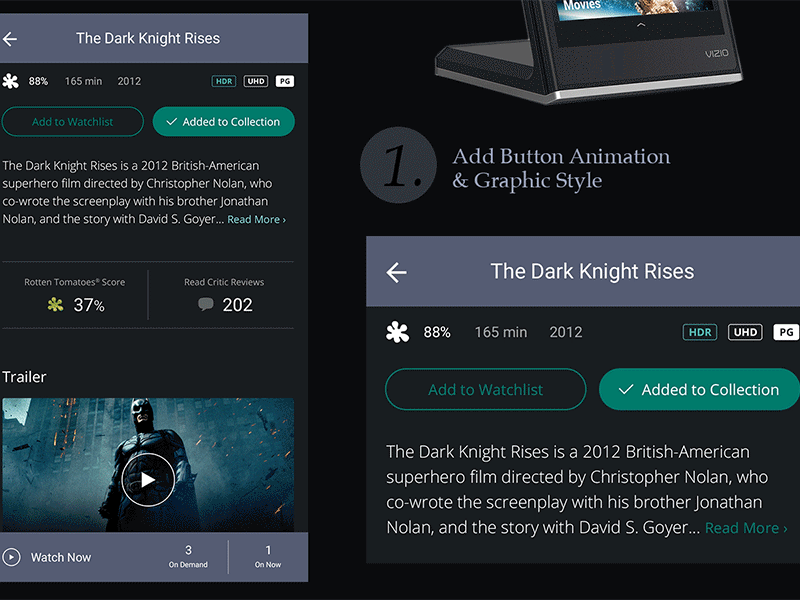This screenshot has width=800, height=600.
Task: Click Movies label on the tablet screen
Action: [x=582, y=5]
